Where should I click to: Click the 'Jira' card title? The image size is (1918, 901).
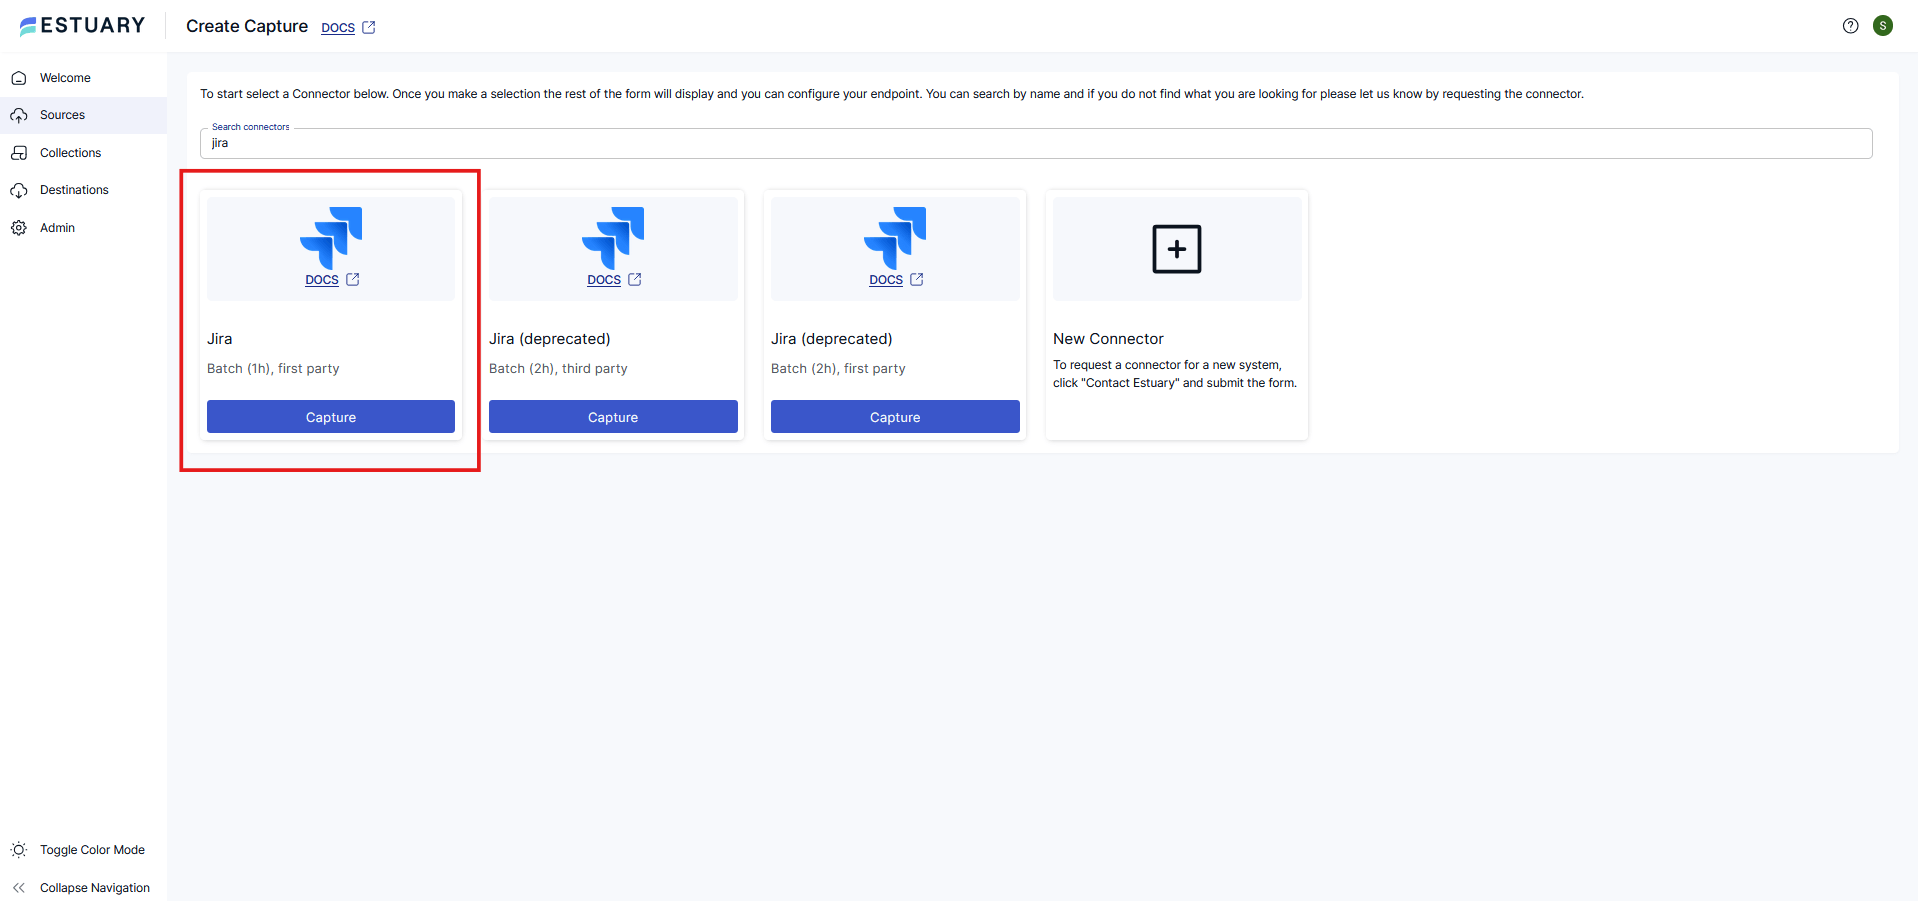click(220, 339)
